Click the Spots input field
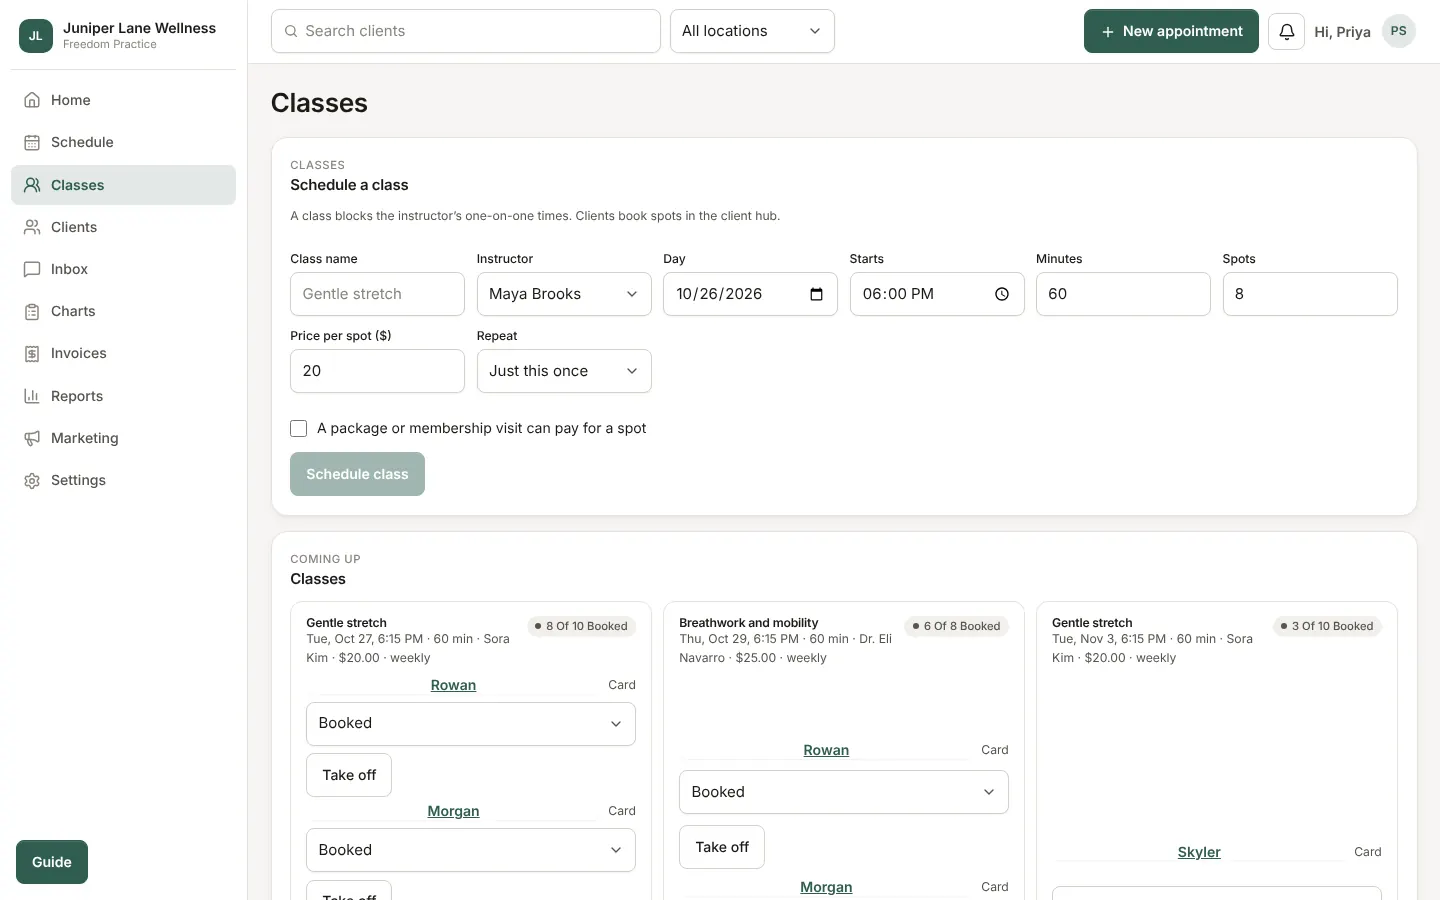The height and width of the screenshot is (900, 1440). 1310,294
